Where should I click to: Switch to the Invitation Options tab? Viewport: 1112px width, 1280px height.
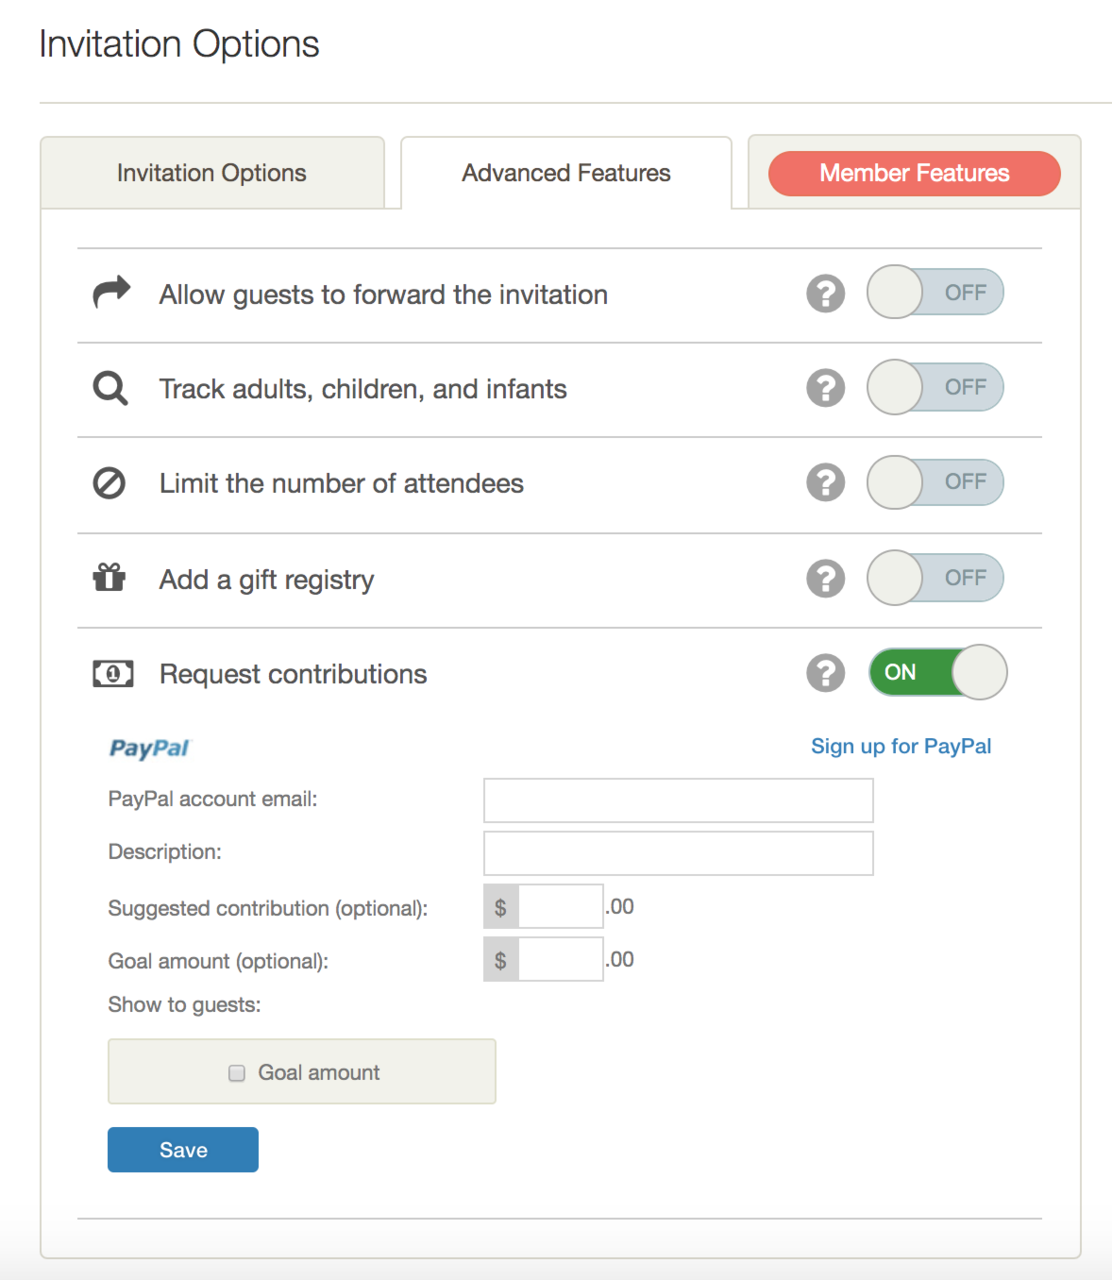click(212, 173)
